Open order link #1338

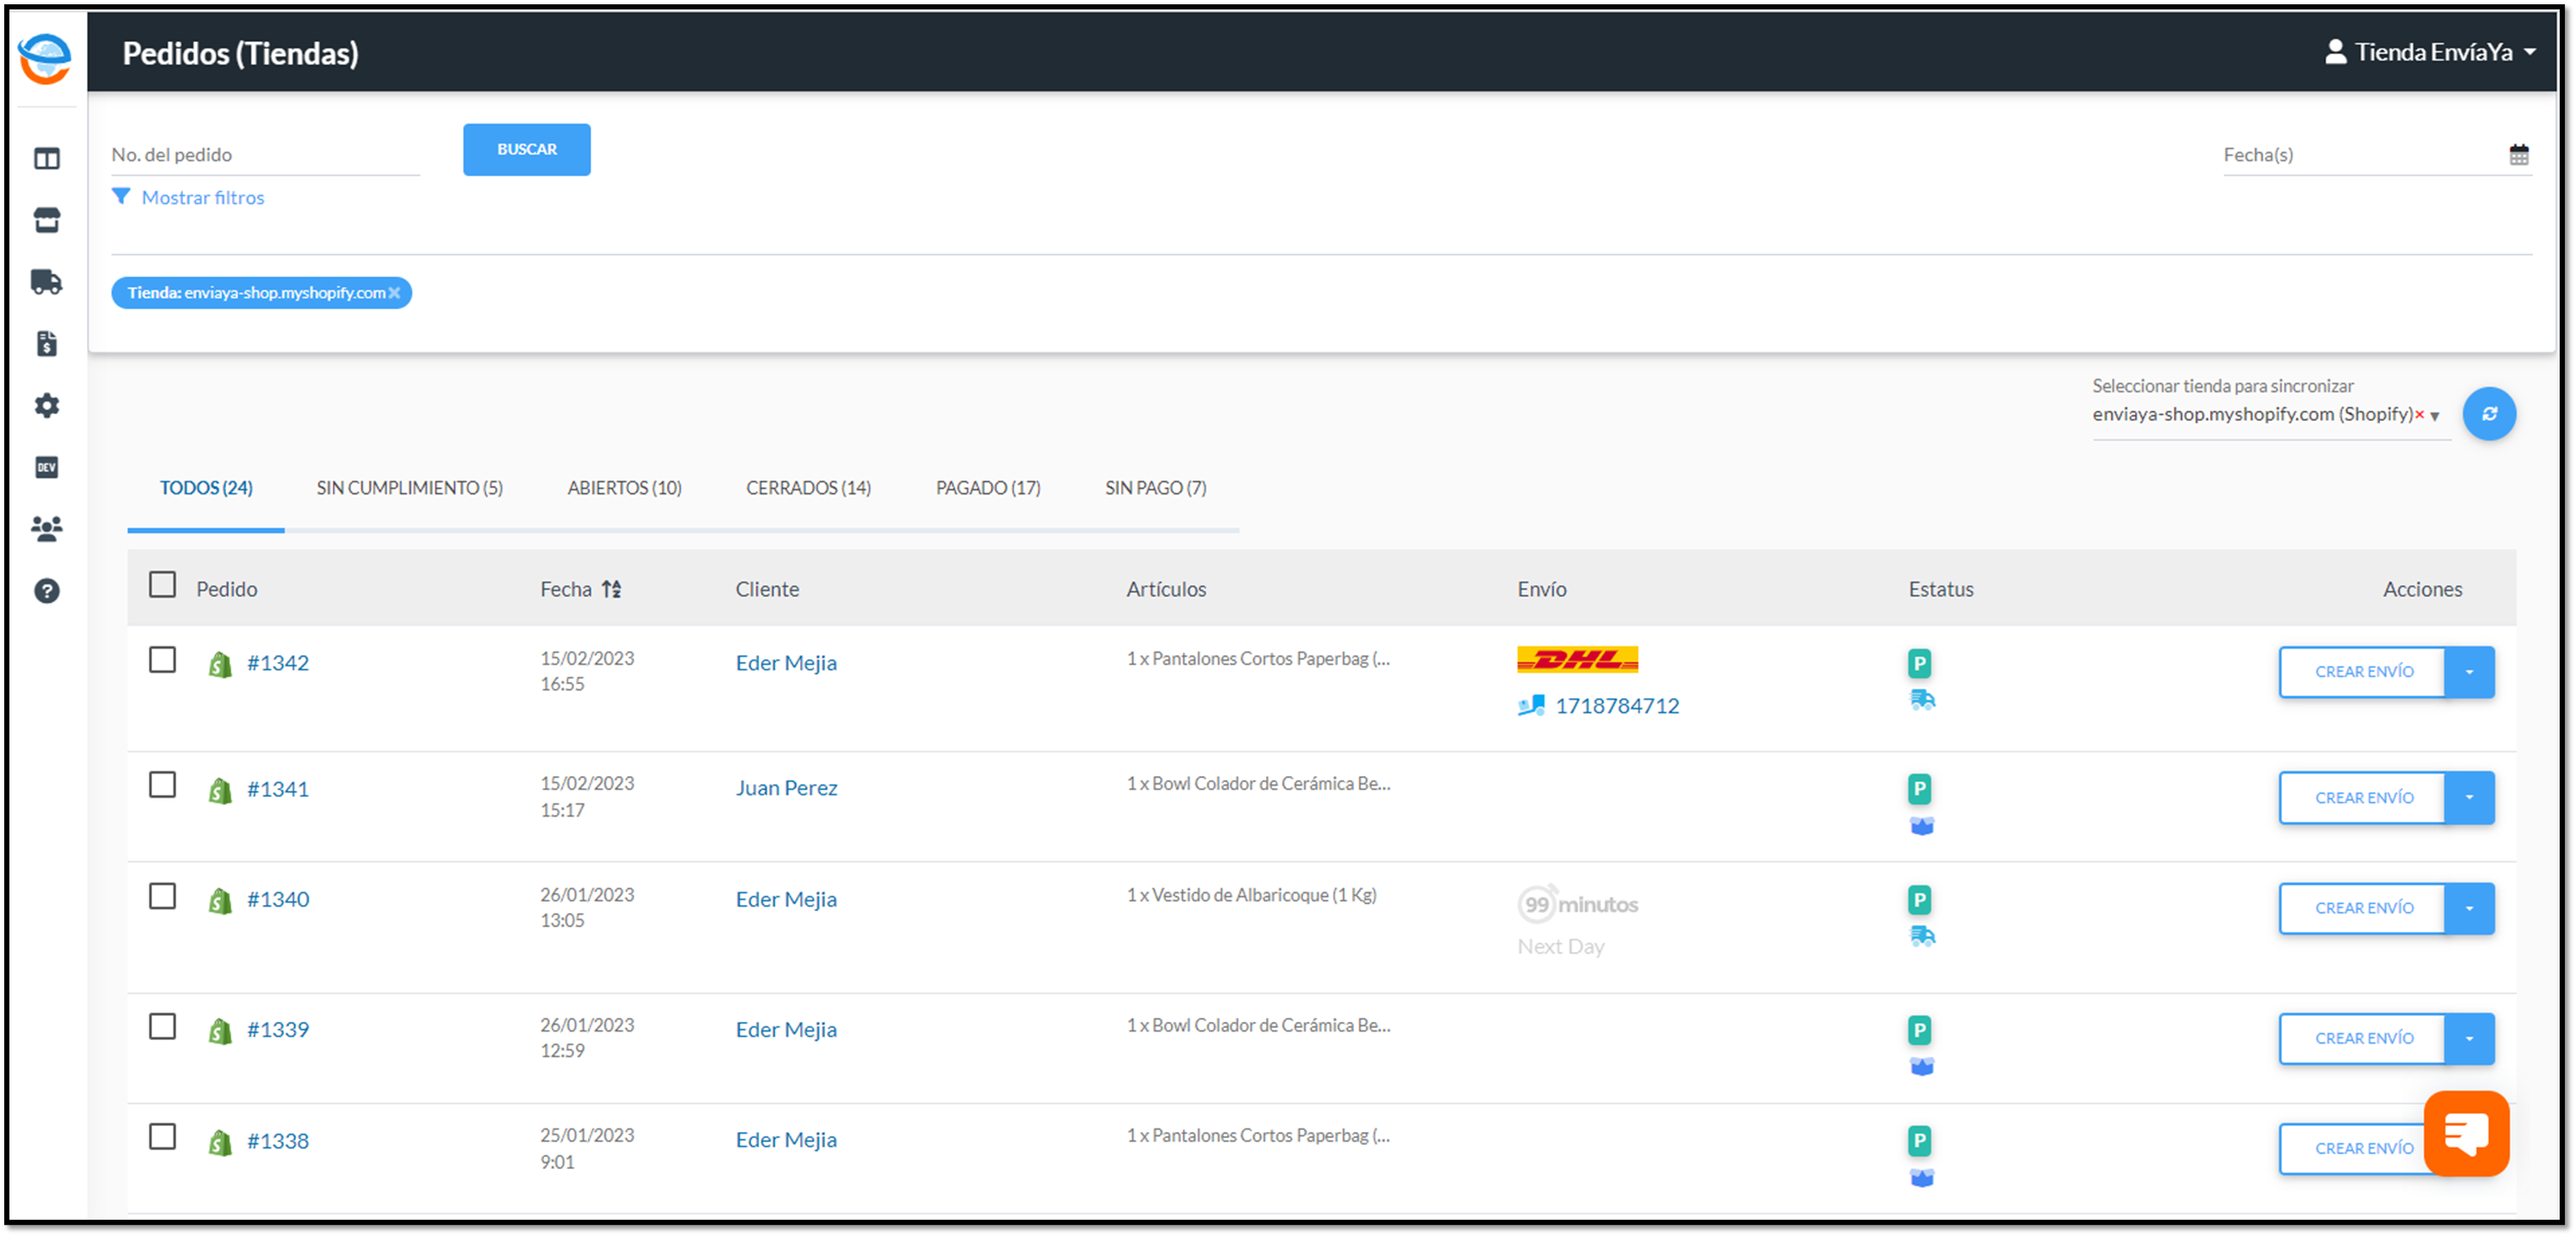[x=278, y=1141]
